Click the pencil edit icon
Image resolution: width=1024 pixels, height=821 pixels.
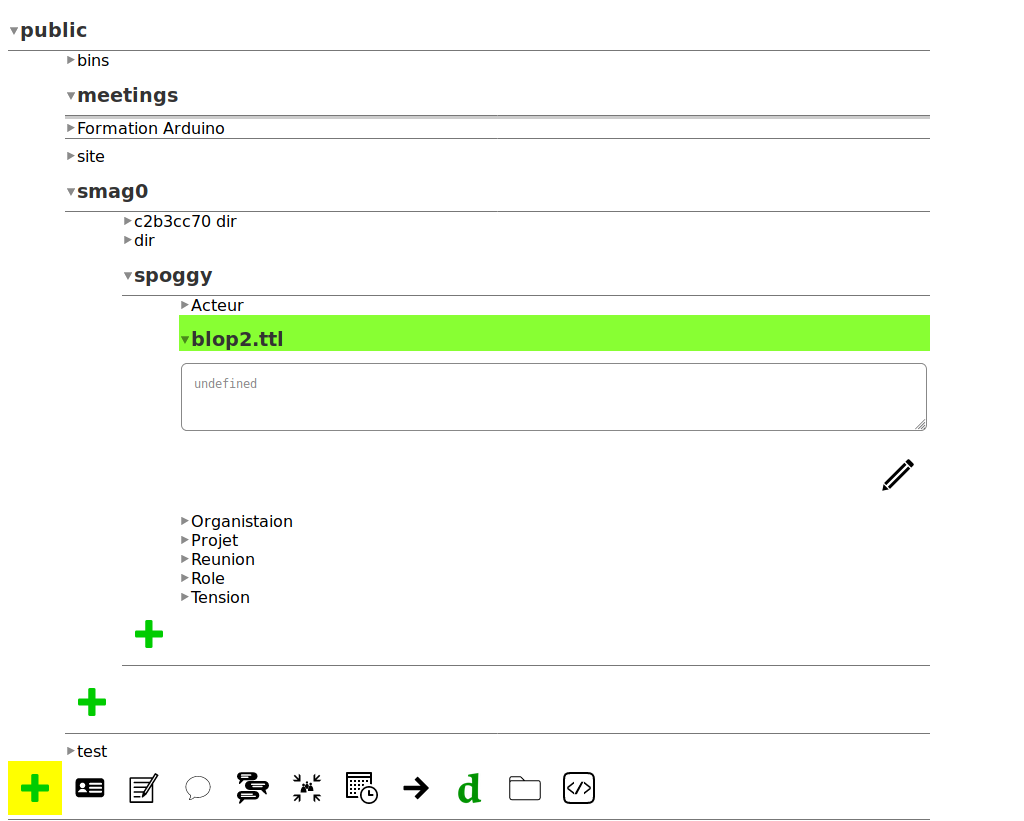coord(897,475)
